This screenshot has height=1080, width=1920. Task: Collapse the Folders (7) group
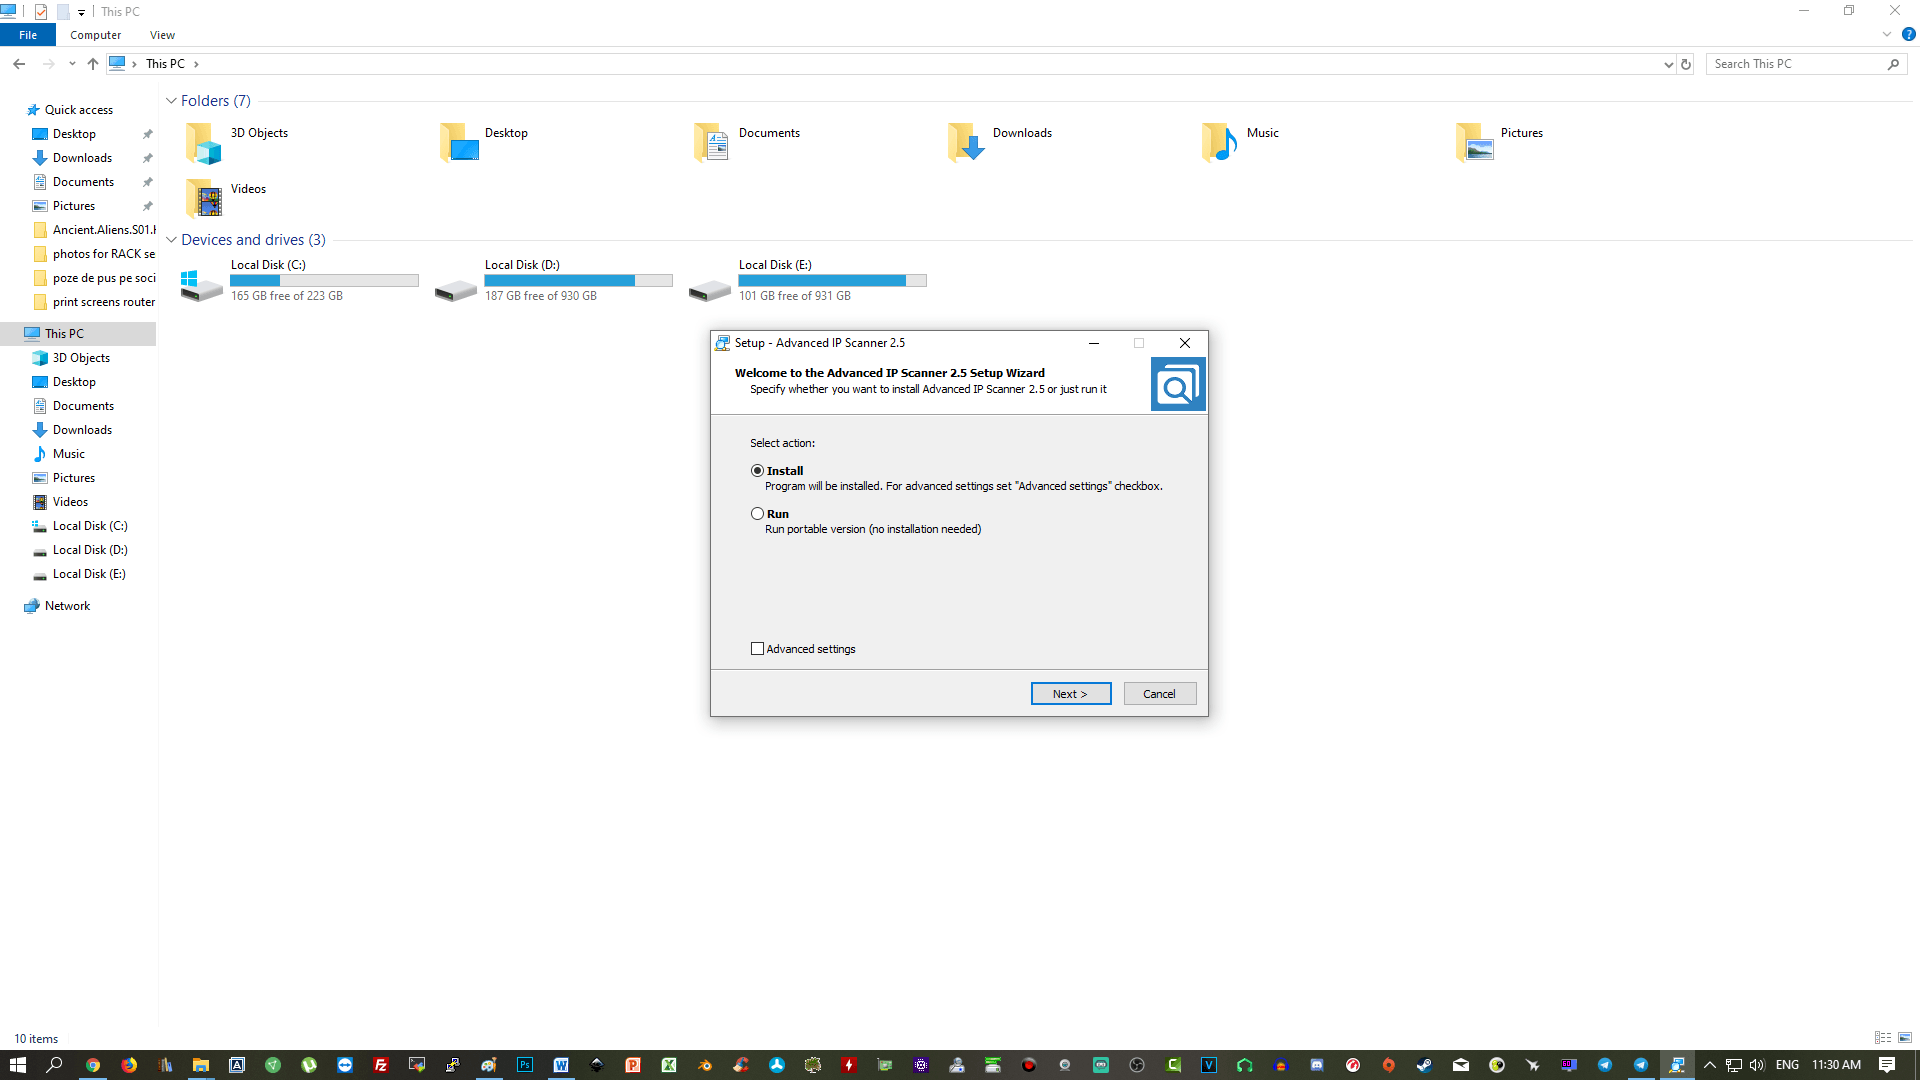pos(171,101)
